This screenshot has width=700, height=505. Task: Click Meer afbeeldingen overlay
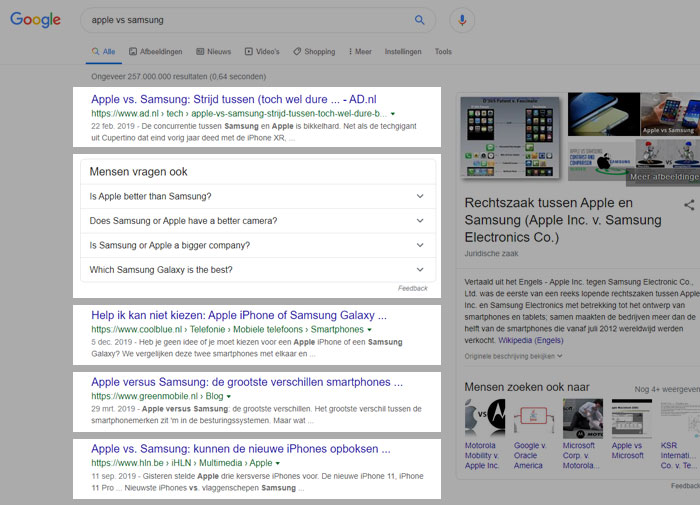[x=664, y=177]
